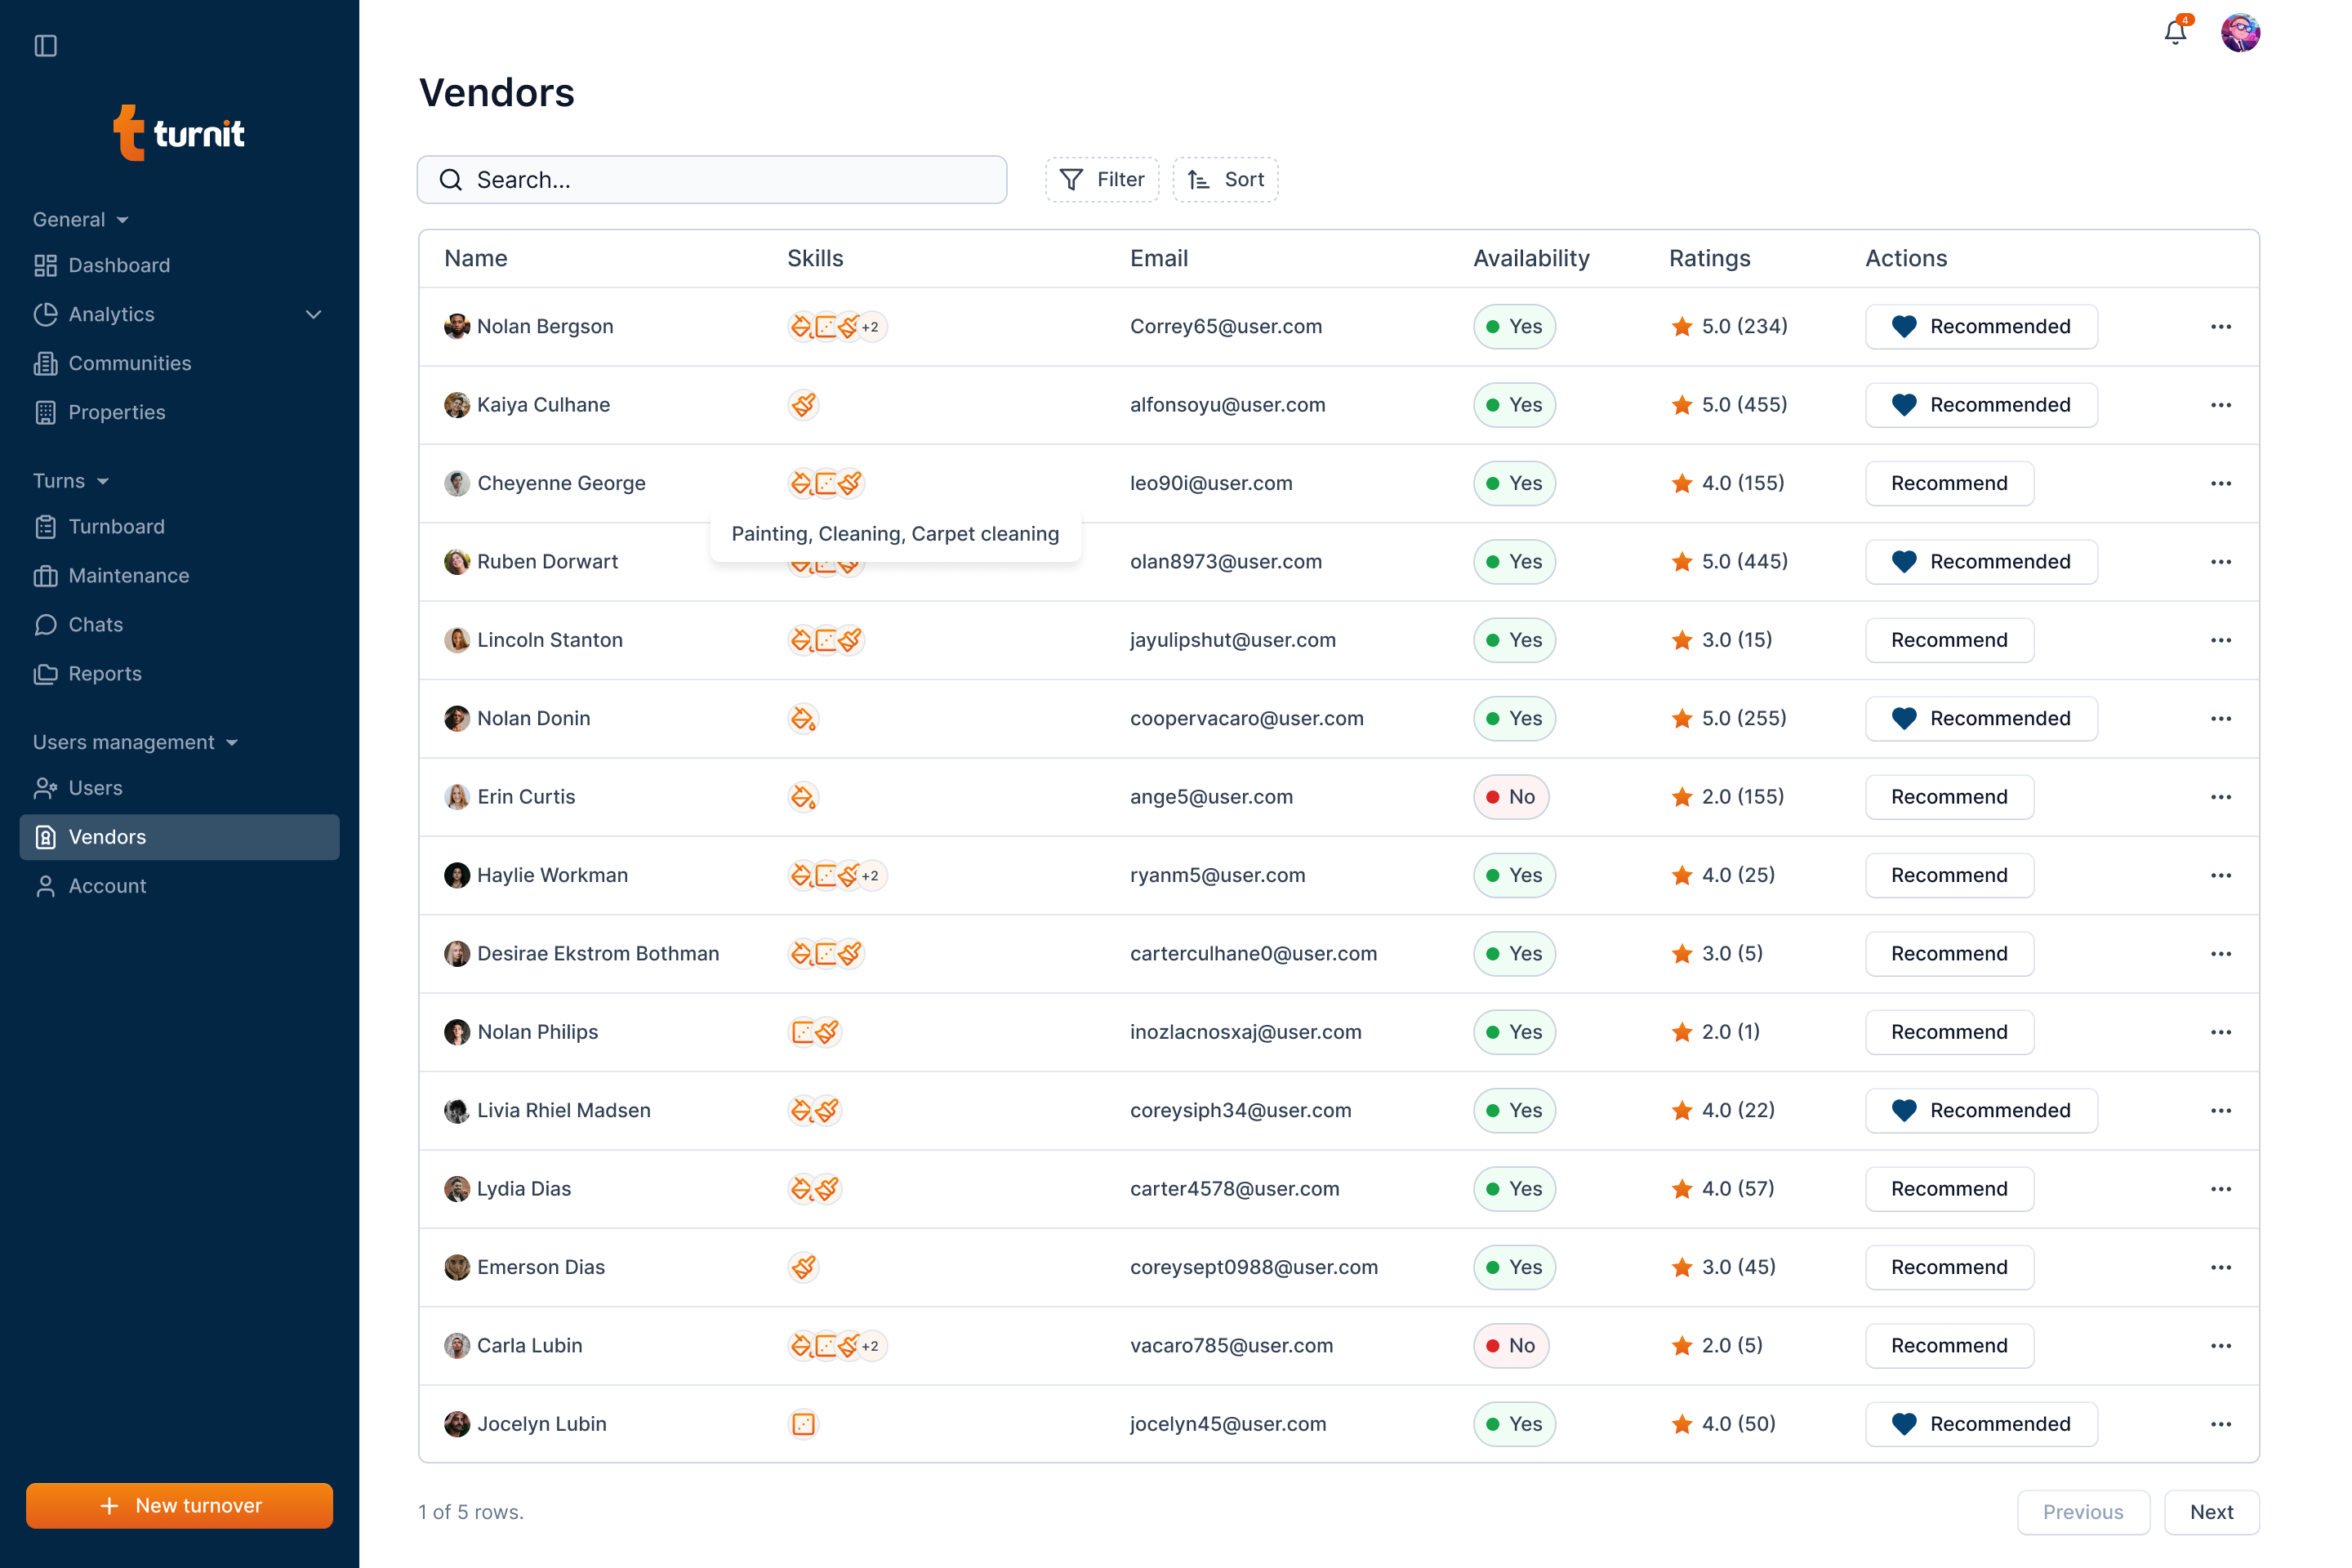Unmark Recommended for Livia Rhiel Madsen
Screen dimensions: 2352x1568
(1981, 1111)
